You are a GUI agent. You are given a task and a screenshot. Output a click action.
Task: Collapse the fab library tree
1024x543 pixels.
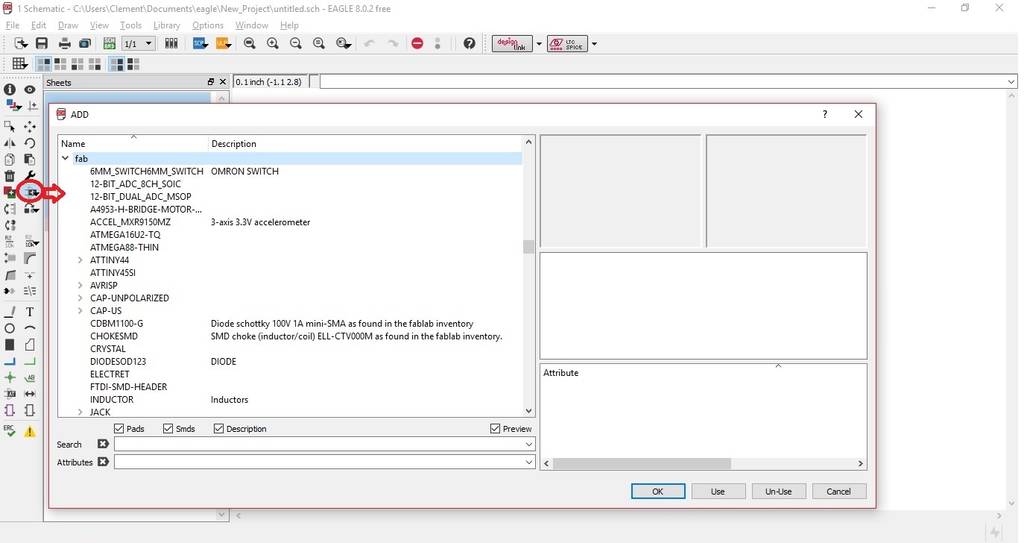tap(65, 158)
